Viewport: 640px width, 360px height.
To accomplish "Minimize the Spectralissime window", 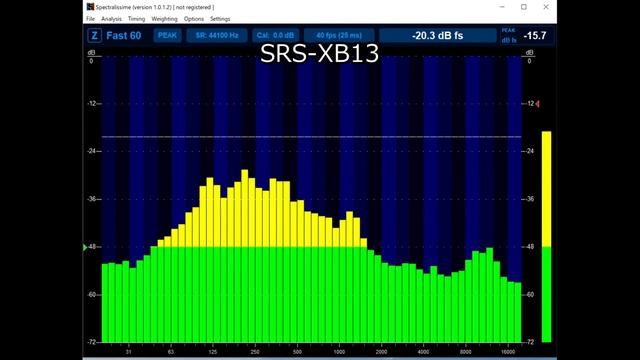I will (x=502, y=7).
